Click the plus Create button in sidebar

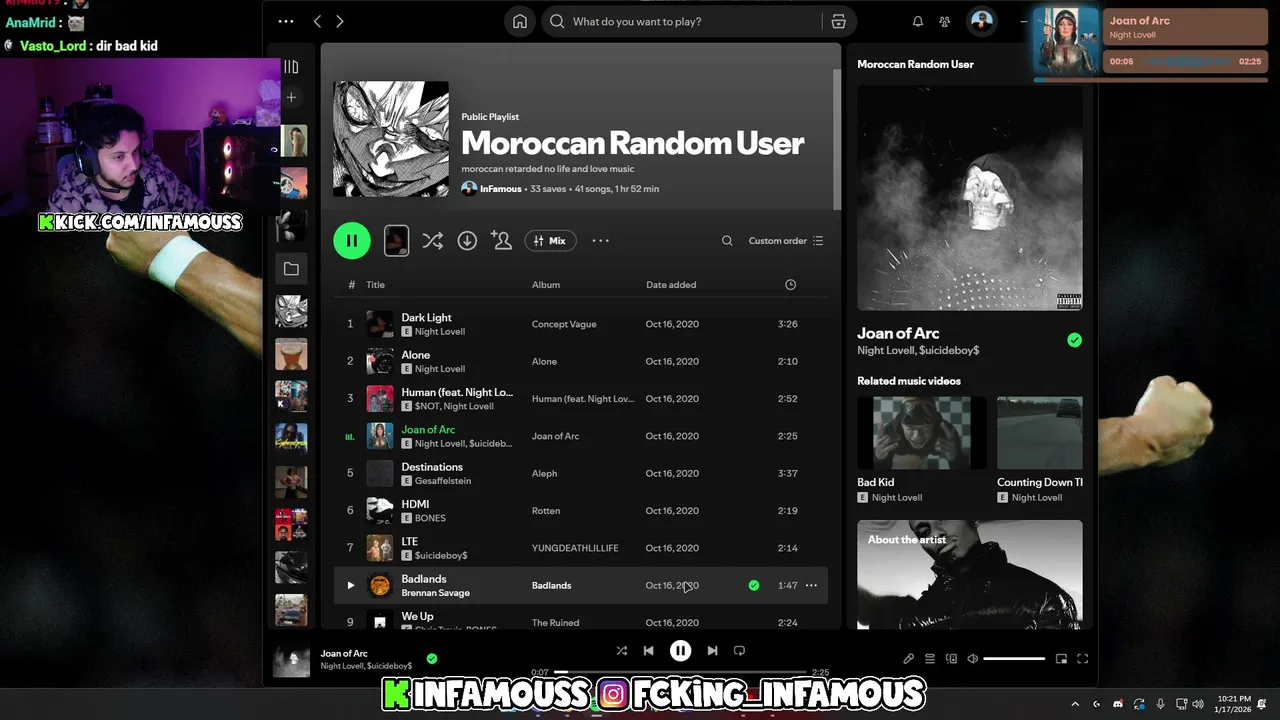tap(291, 97)
